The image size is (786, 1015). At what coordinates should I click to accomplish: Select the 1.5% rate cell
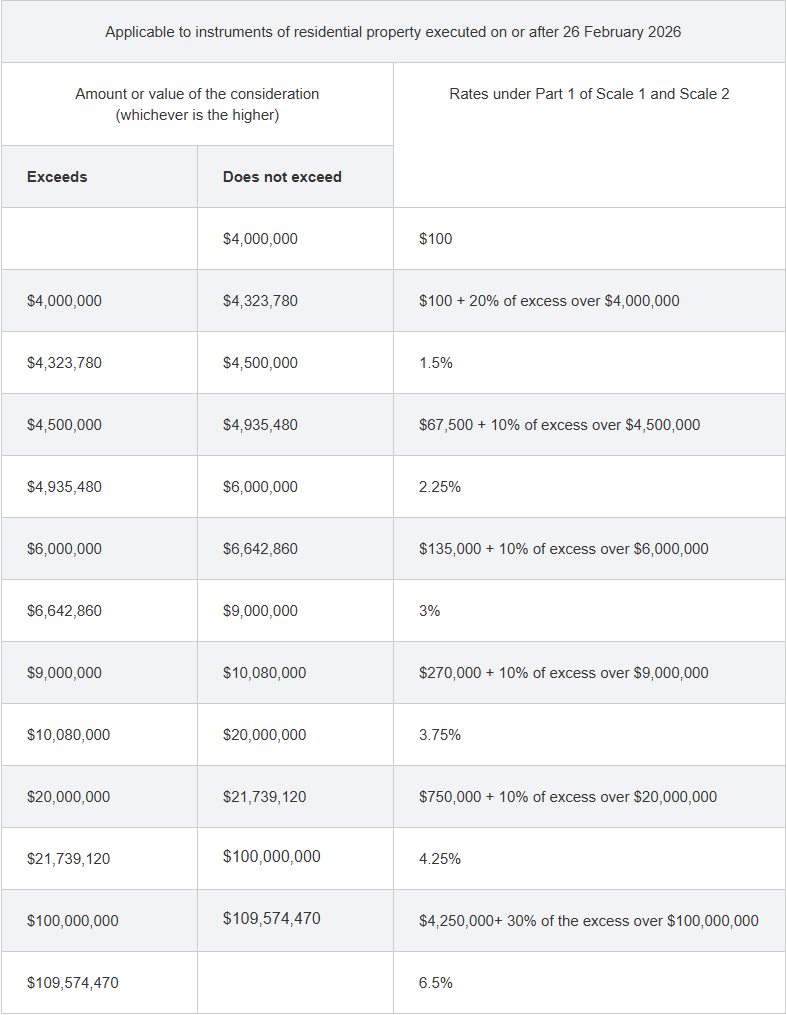(589, 363)
